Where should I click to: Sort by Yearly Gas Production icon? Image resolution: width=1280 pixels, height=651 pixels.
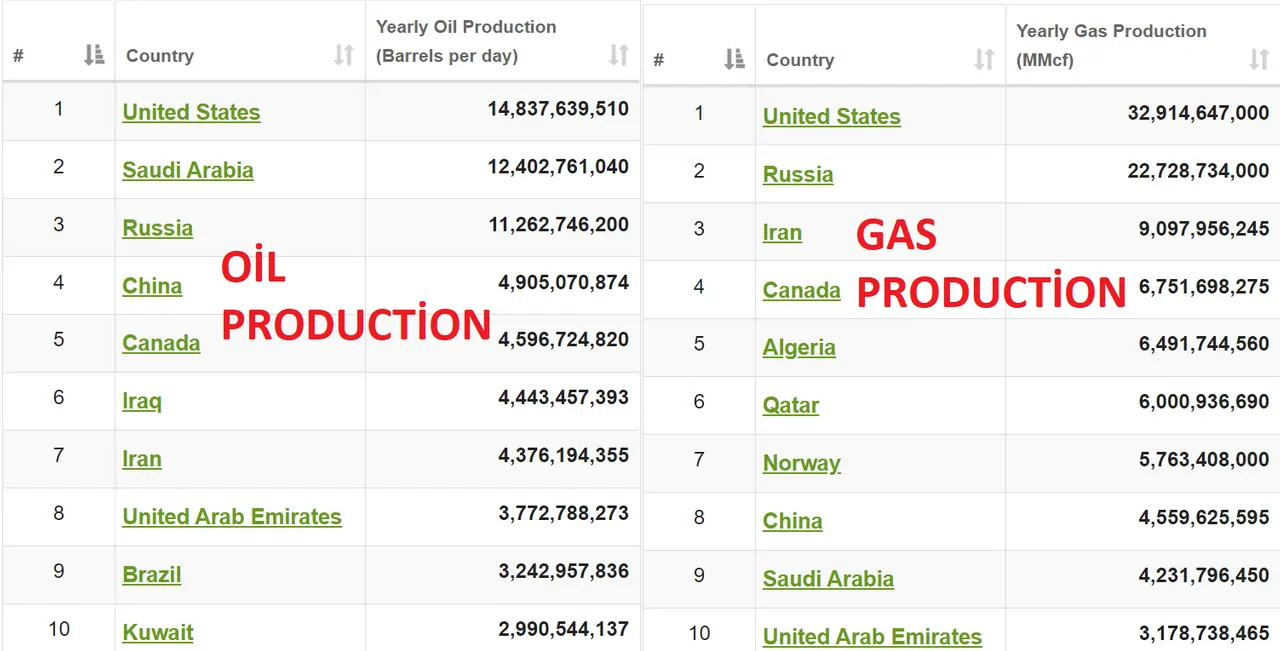tap(1259, 60)
